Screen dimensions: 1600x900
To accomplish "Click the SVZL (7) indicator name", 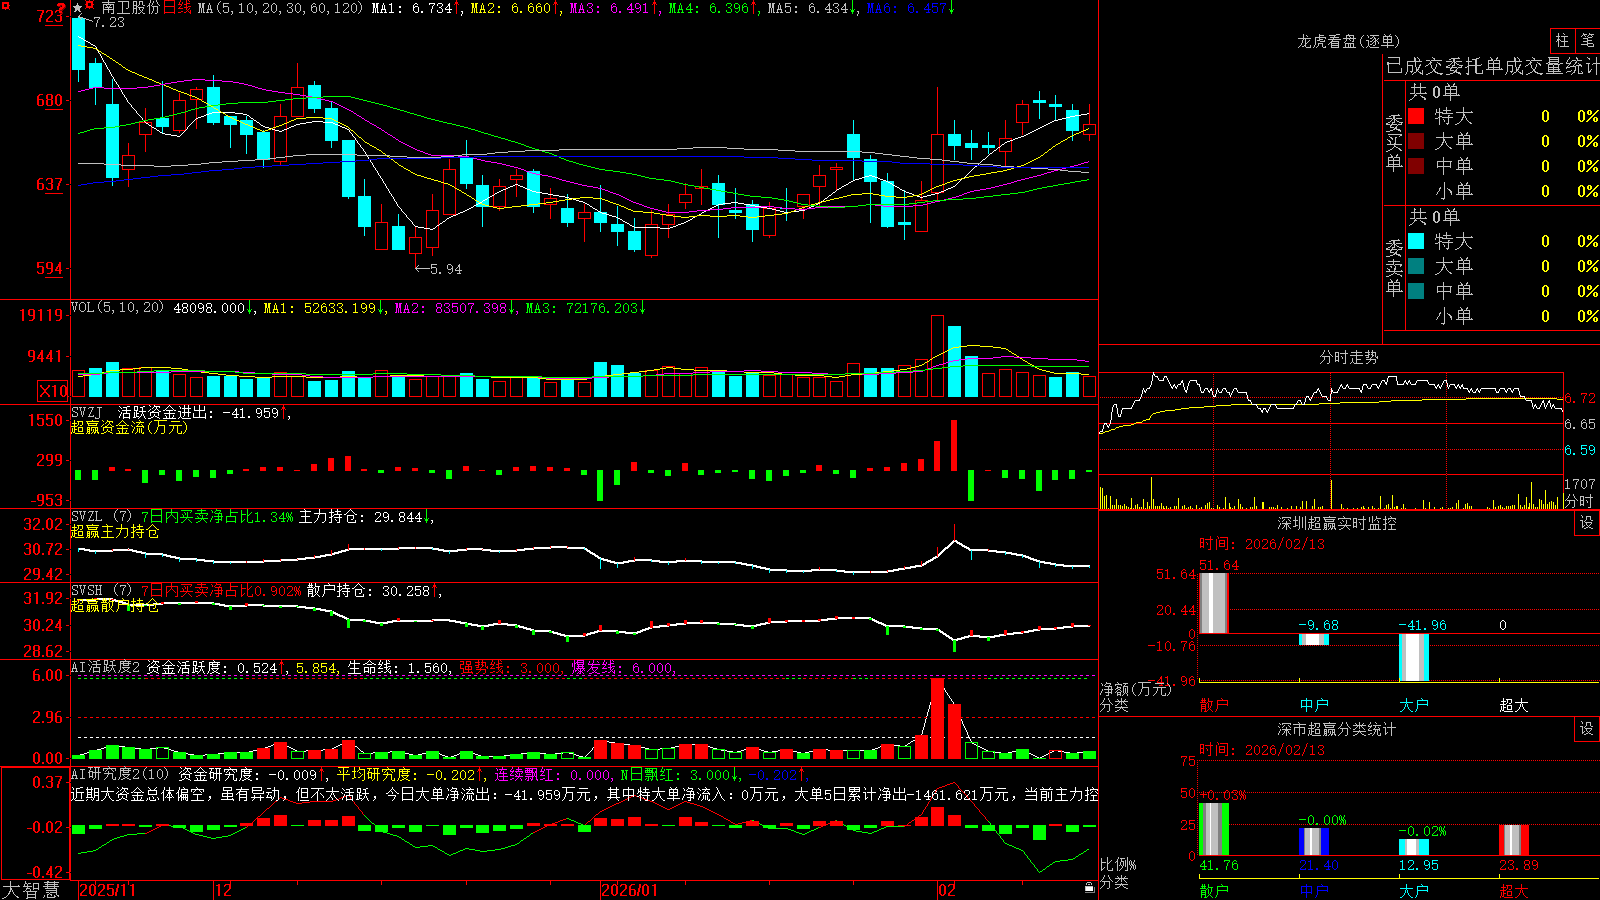I will click(x=101, y=517).
